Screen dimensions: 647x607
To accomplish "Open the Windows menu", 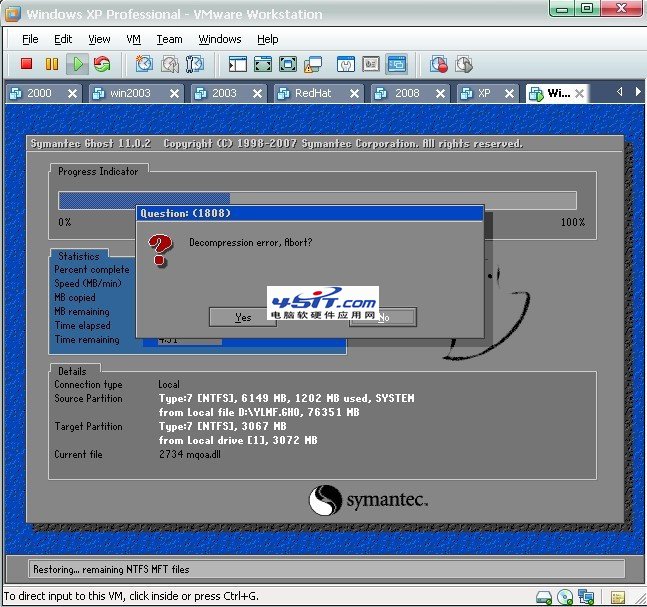I will coord(220,39).
